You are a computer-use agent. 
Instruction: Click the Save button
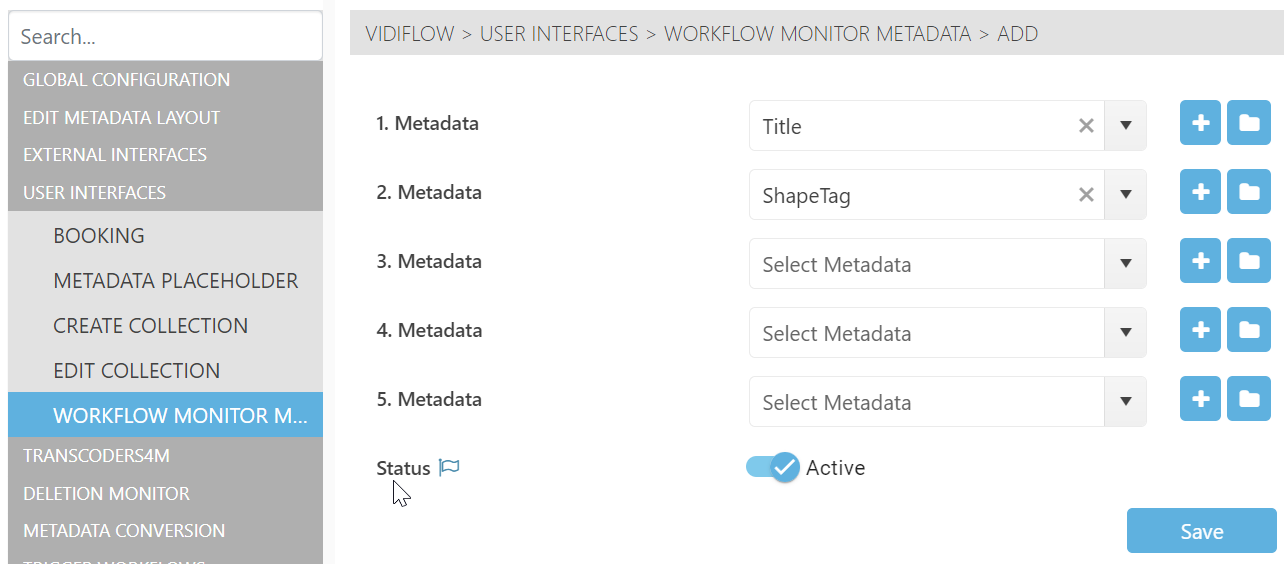[x=1201, y=531]
